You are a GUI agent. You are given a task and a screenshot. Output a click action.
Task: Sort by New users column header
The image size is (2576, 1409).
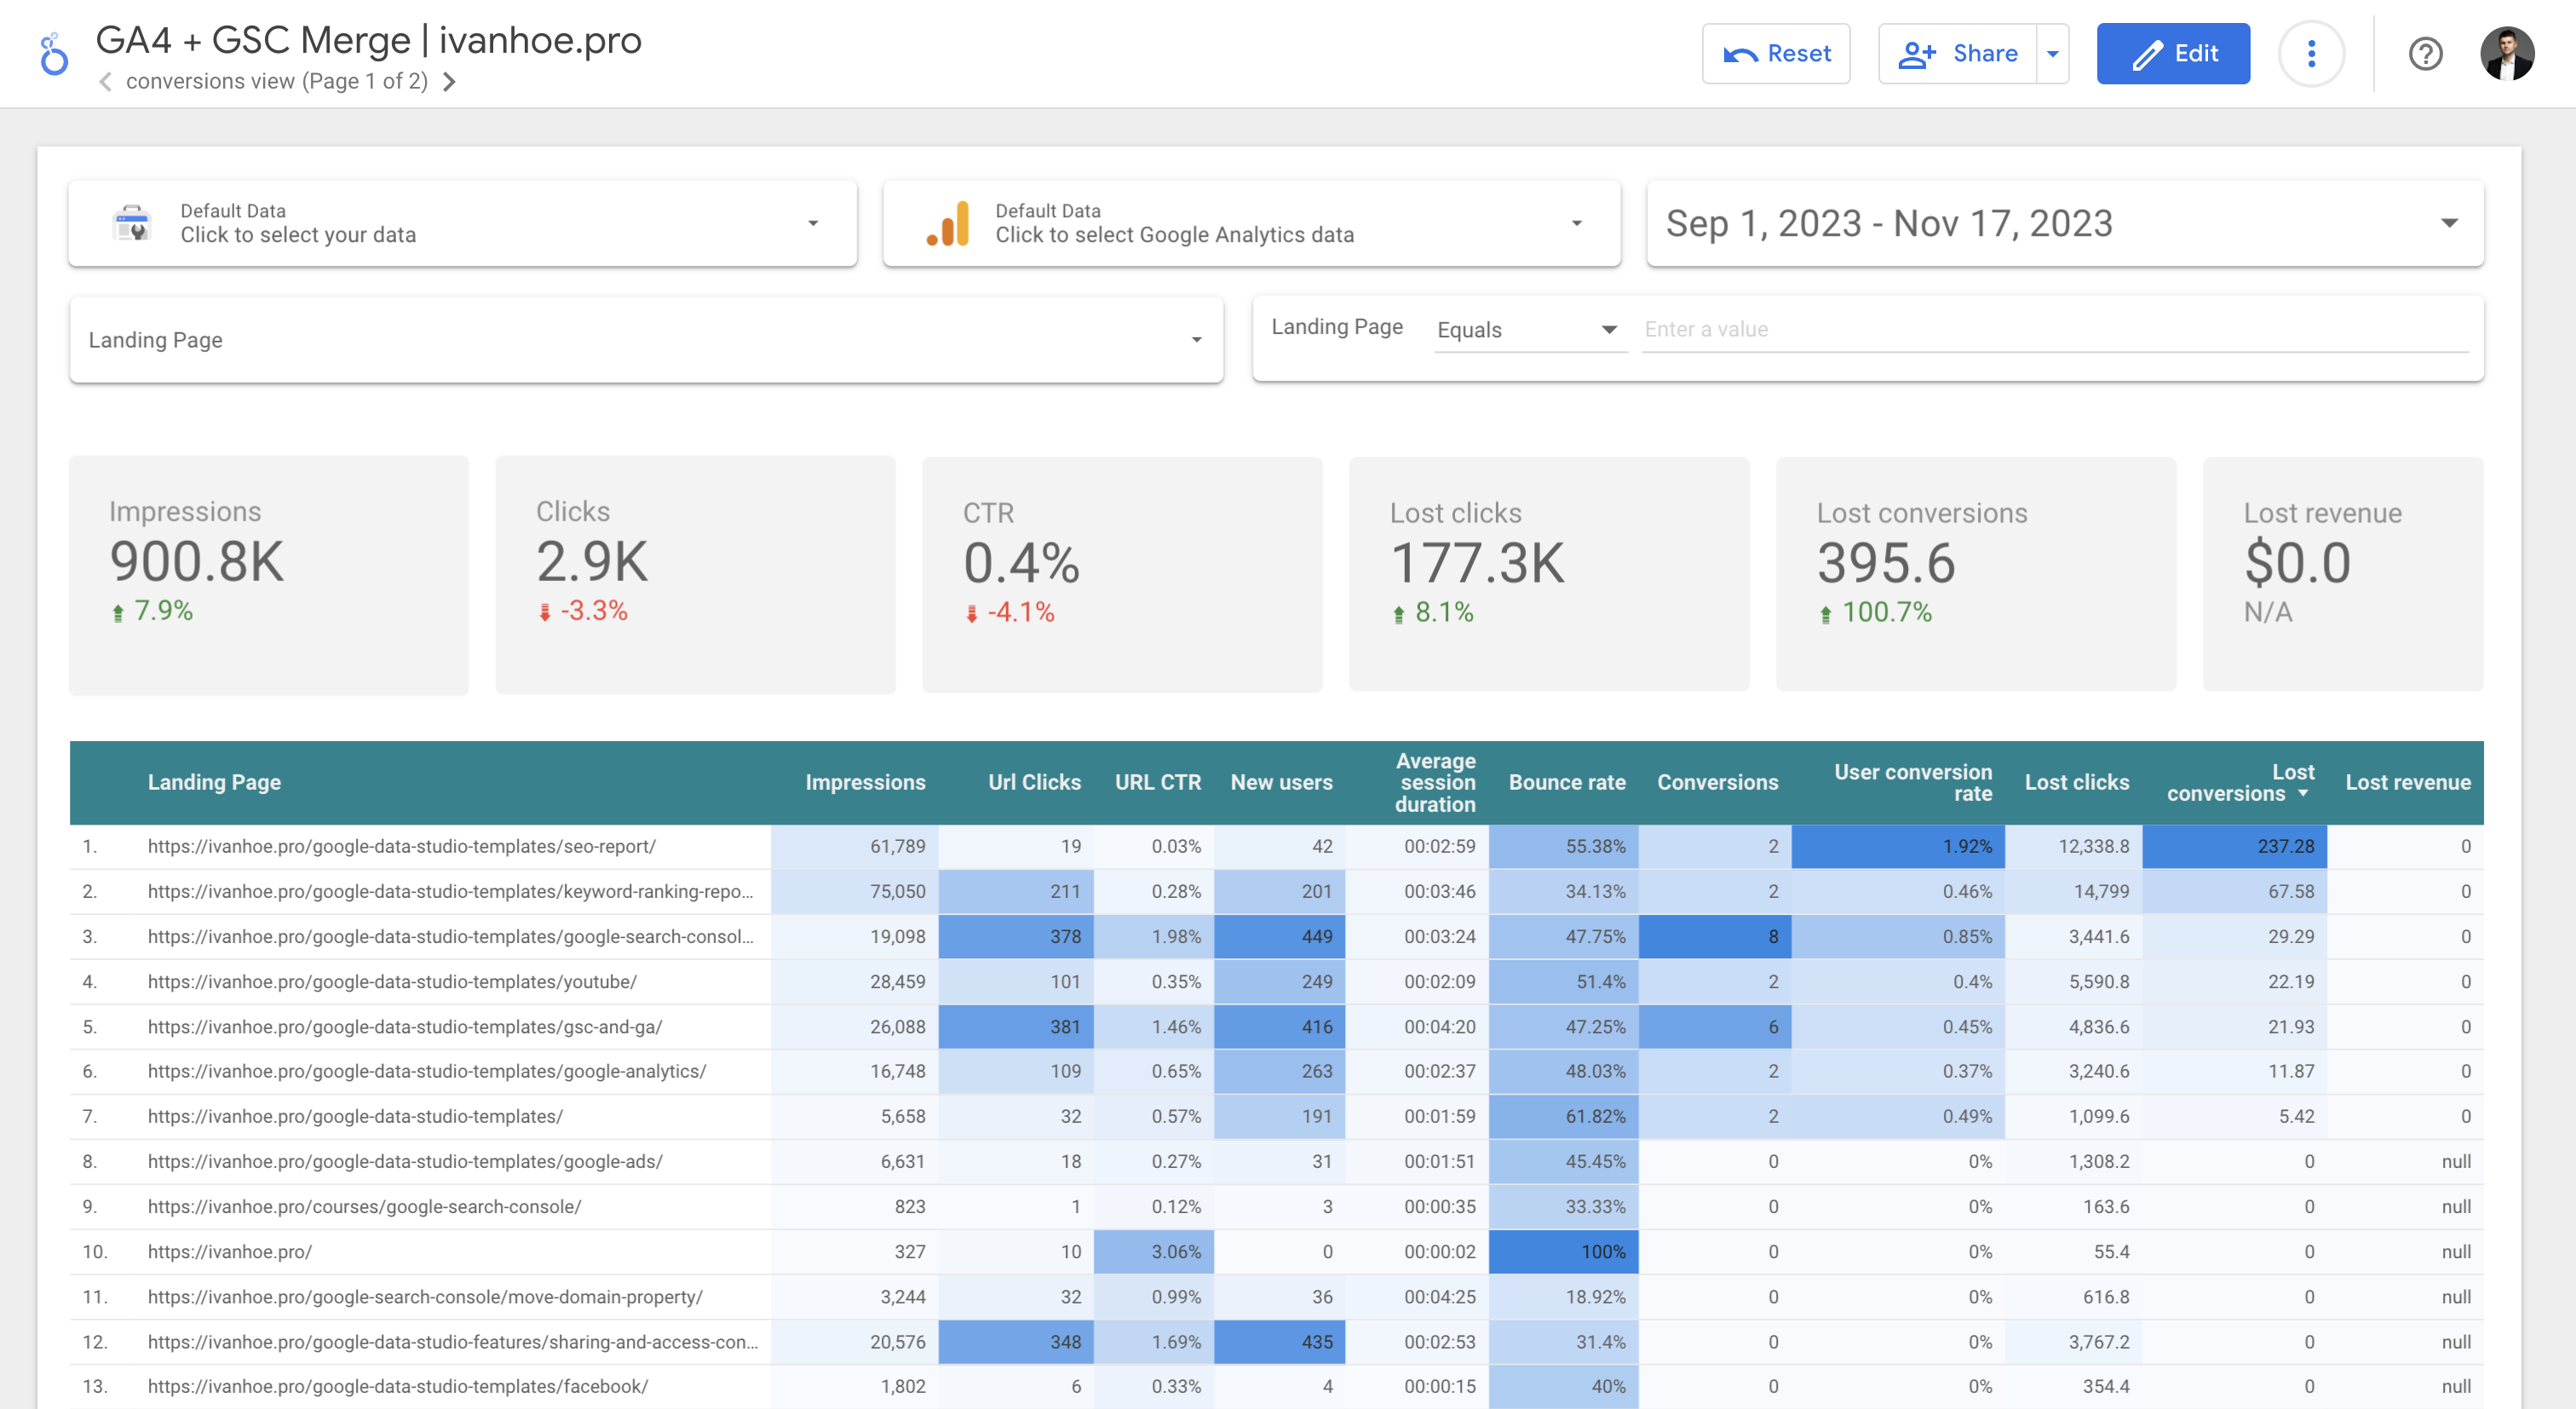[1281, 783]
